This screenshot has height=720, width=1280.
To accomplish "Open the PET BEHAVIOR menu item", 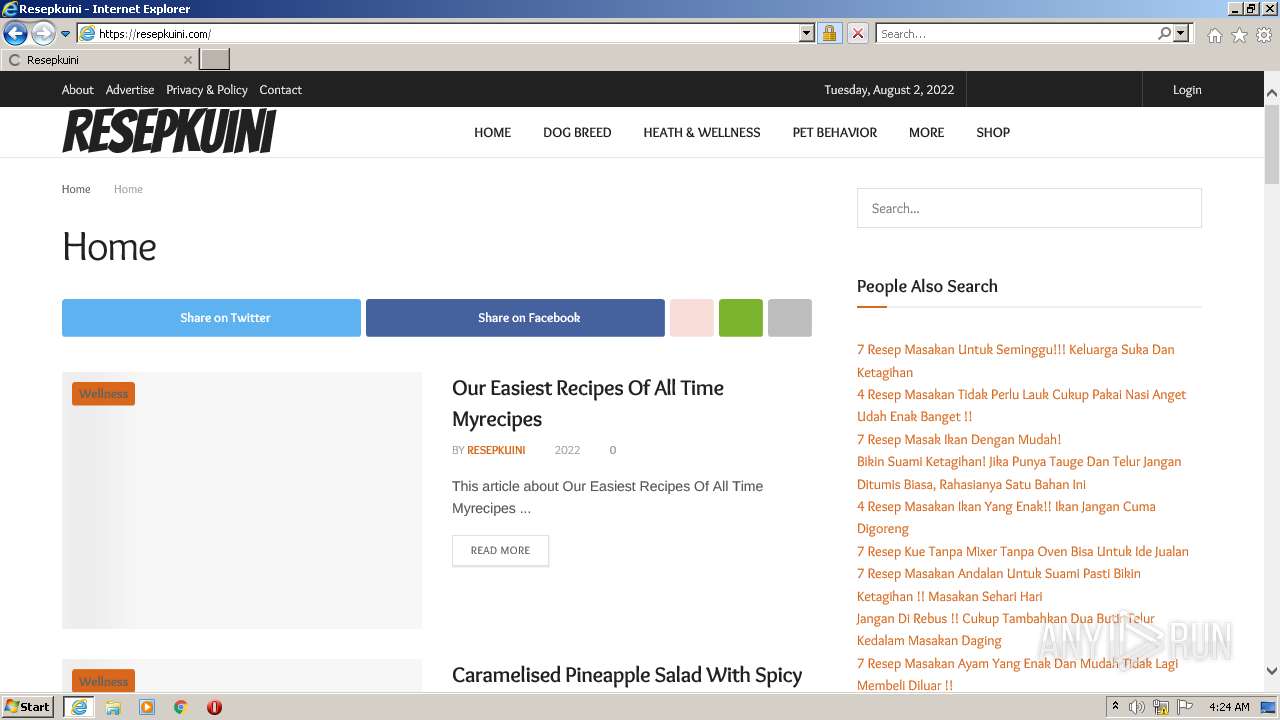I will [835, 132].
